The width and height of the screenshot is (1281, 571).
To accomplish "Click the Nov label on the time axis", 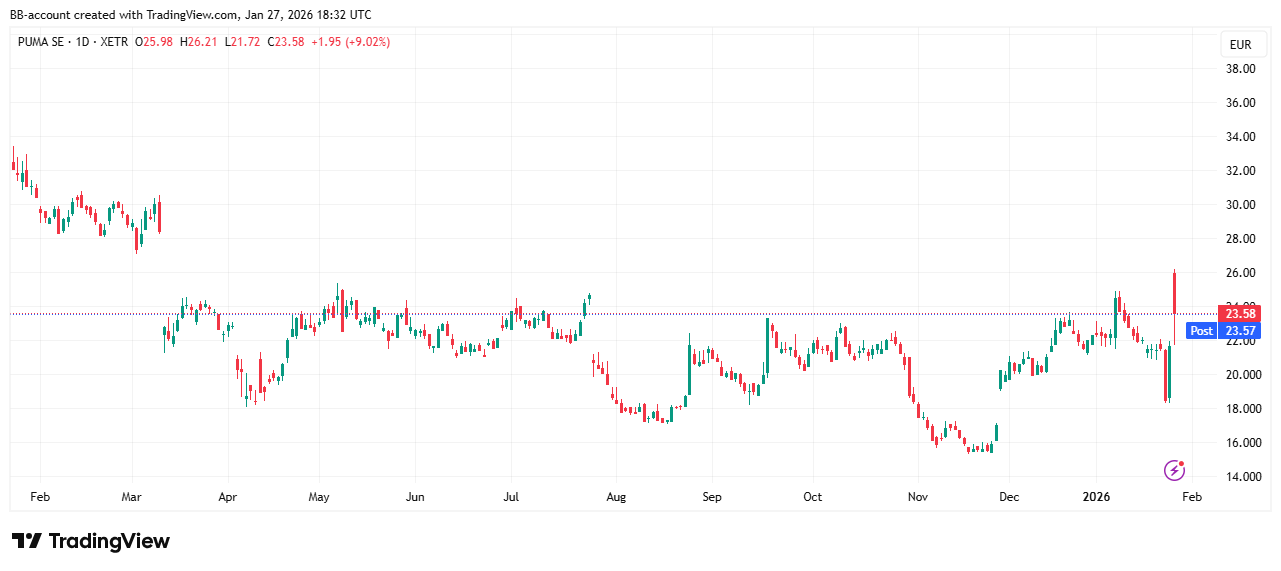I will [916, 496].
